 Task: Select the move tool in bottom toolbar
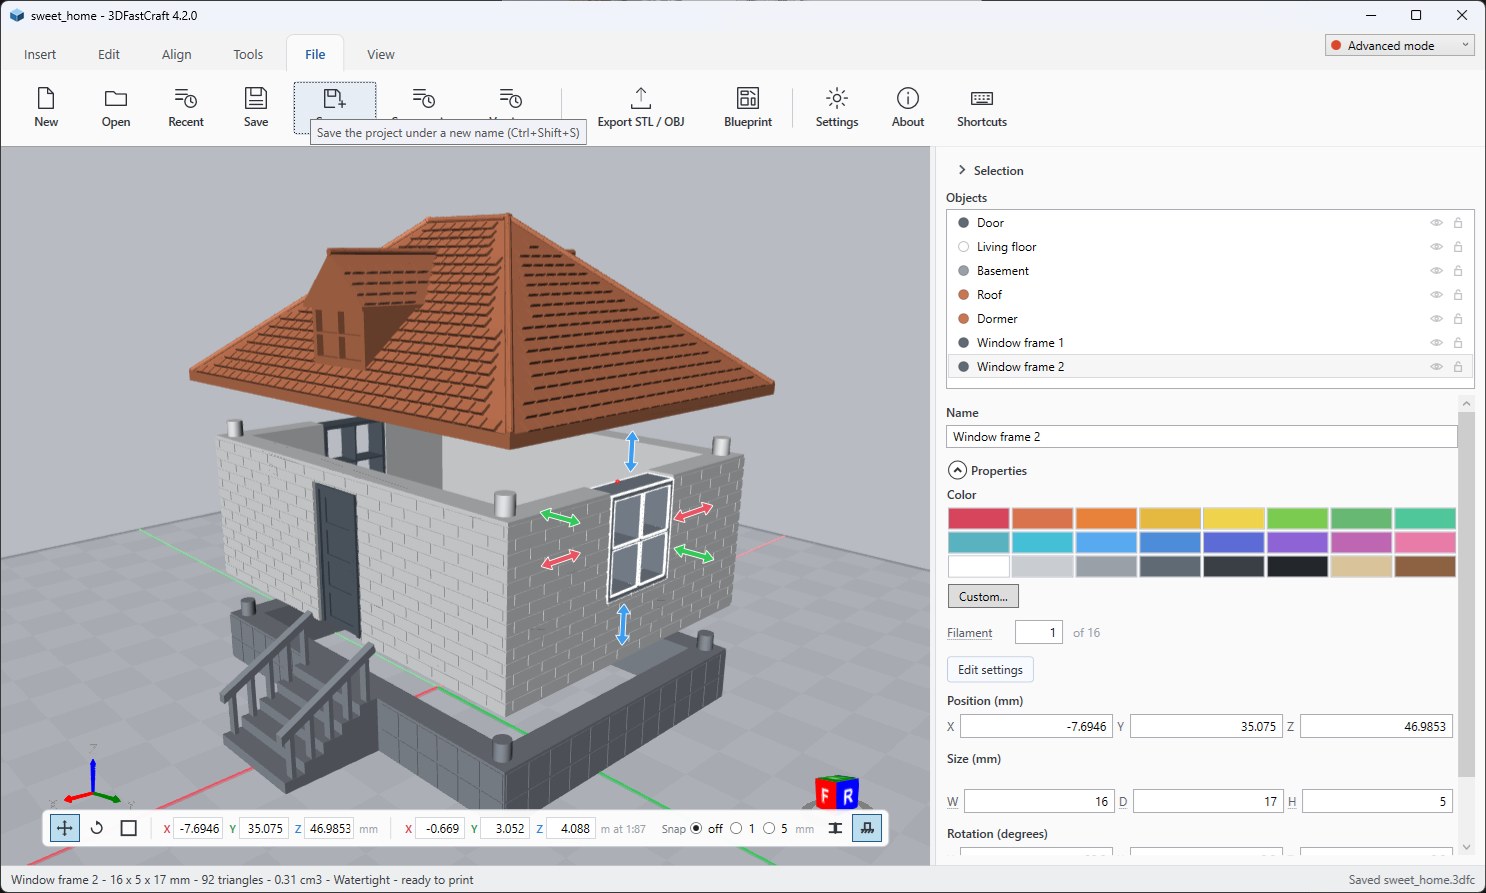tap(64, 828)
